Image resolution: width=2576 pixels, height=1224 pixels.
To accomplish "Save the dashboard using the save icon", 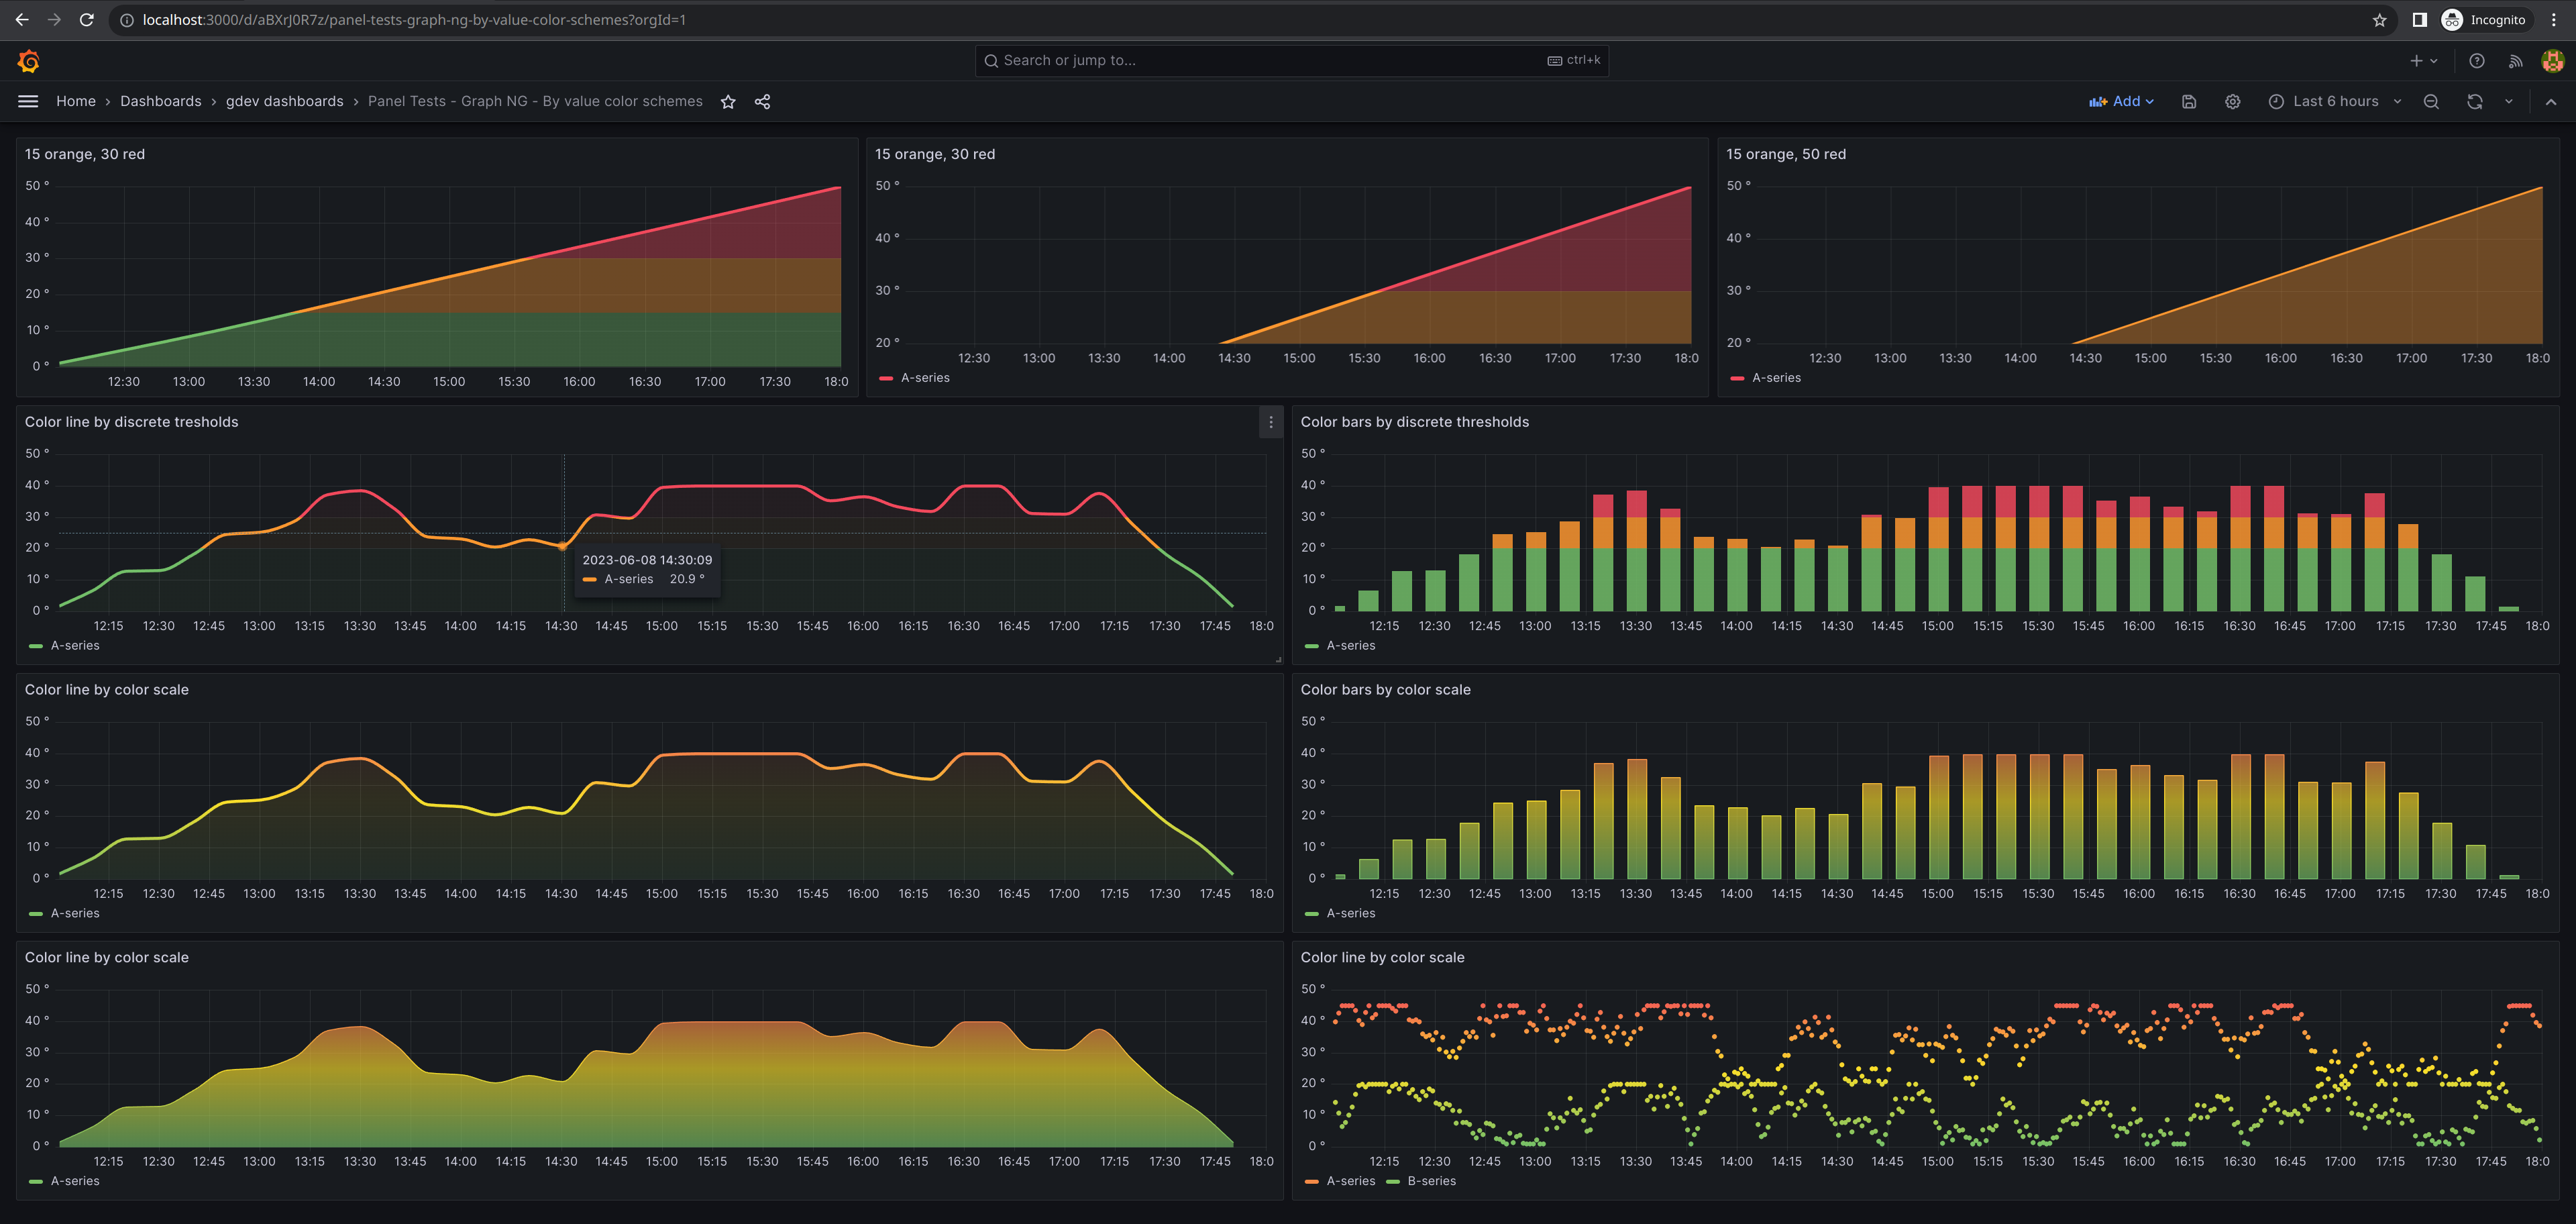I will coord(2189,101).
